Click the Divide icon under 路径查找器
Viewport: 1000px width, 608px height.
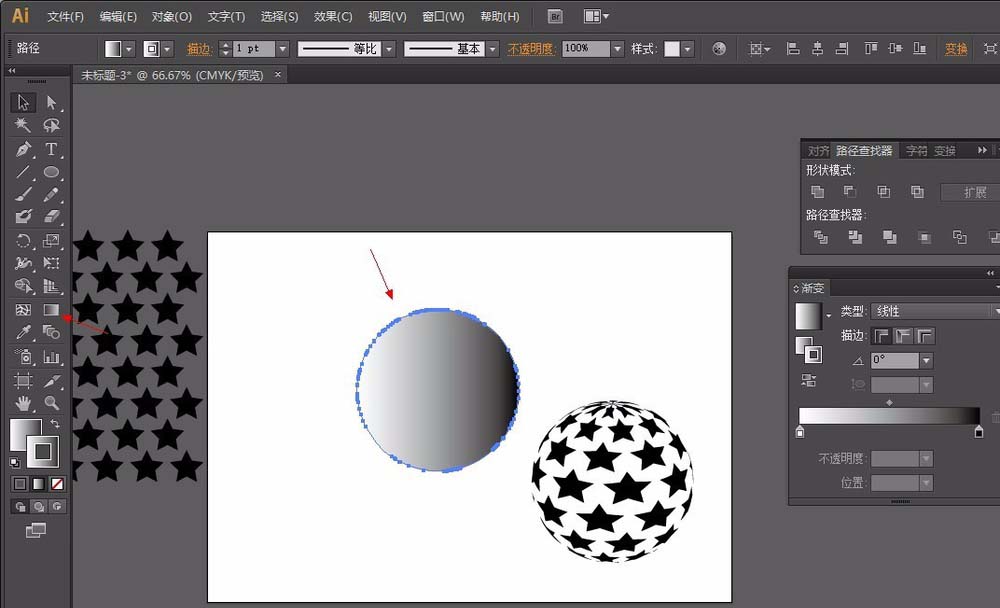[x=822, y=238]
